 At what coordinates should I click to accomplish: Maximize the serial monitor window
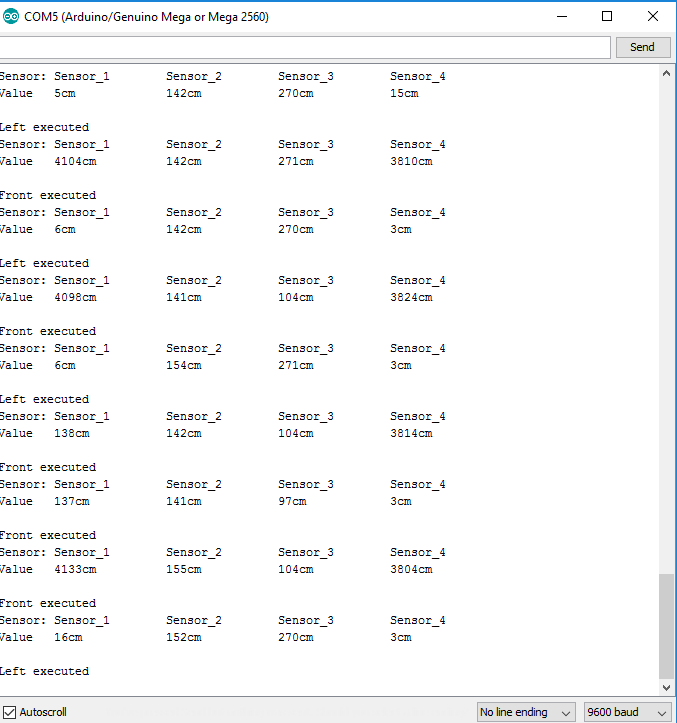click(x=607, y=17)
